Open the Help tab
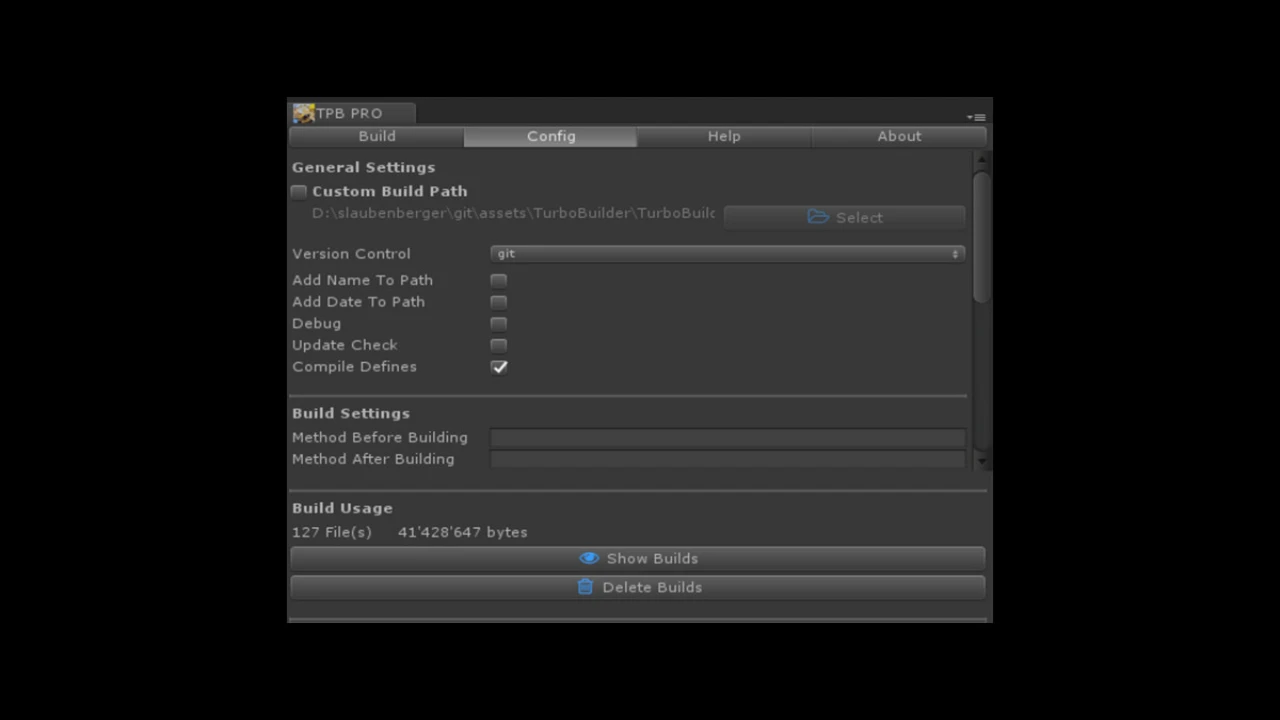The image size is (1280, 720). point(724,136)
